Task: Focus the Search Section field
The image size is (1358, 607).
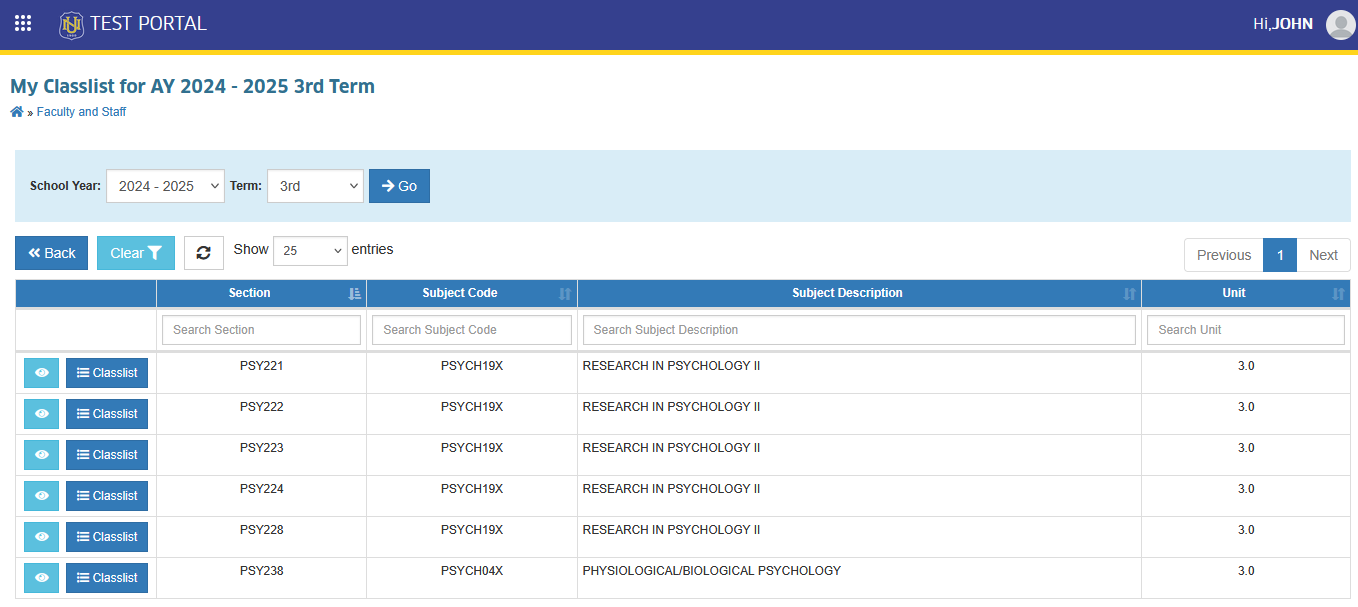Action: coord(261,330)
